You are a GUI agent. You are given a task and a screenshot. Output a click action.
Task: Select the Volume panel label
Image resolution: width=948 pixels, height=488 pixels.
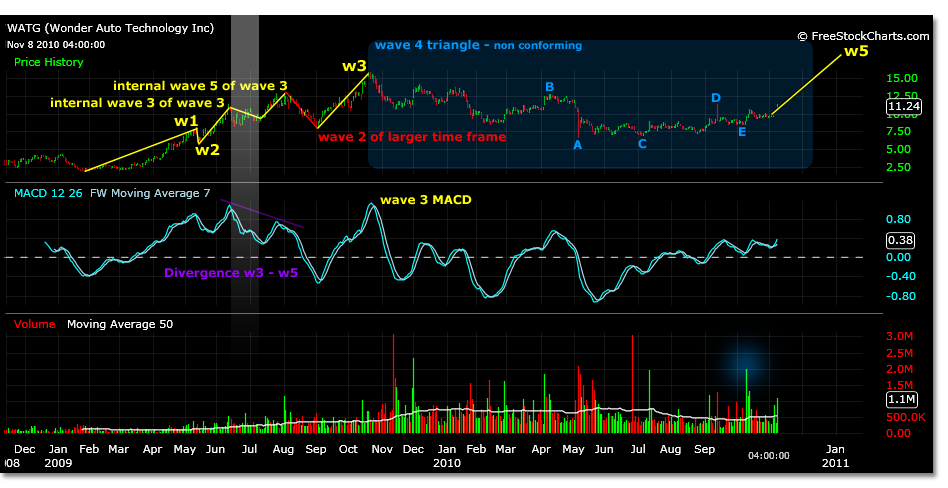coord(35,324)
